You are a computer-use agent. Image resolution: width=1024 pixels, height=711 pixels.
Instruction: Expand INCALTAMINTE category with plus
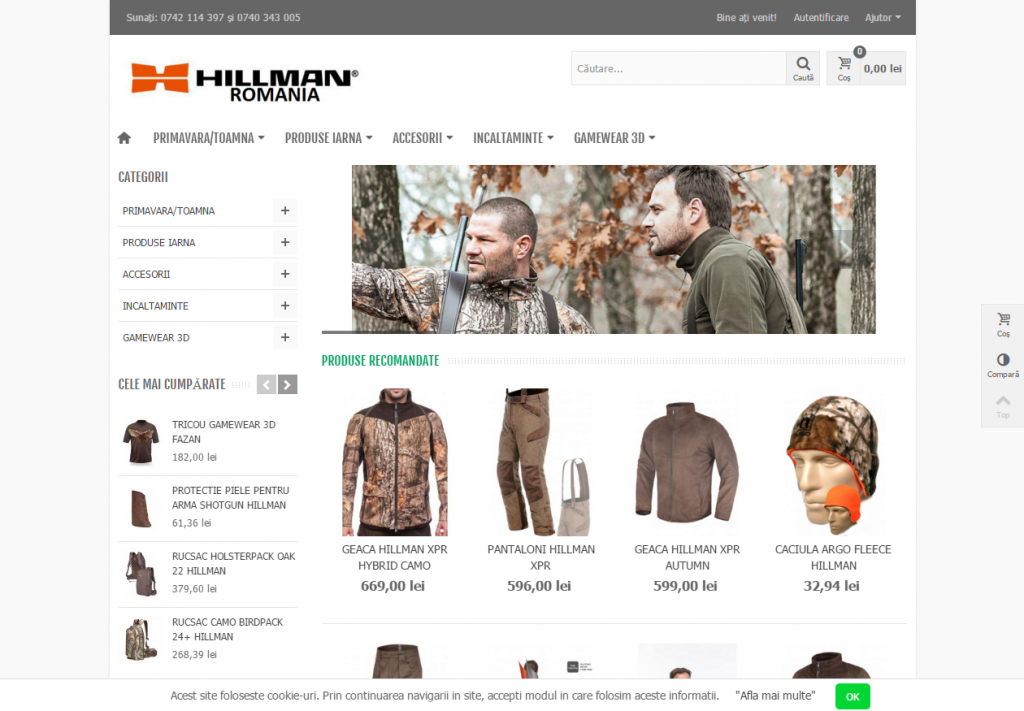(x=285, y=306)
